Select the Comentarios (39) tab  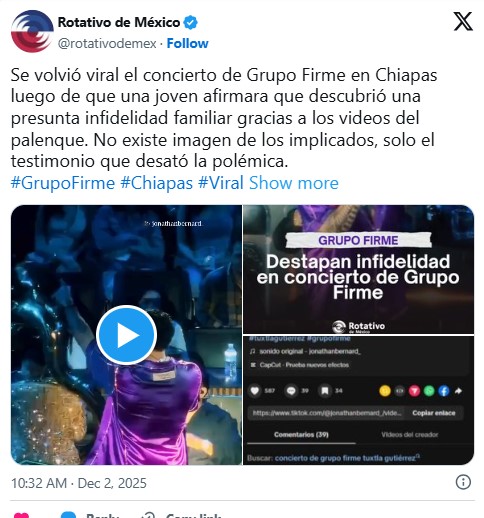[301, 435]
